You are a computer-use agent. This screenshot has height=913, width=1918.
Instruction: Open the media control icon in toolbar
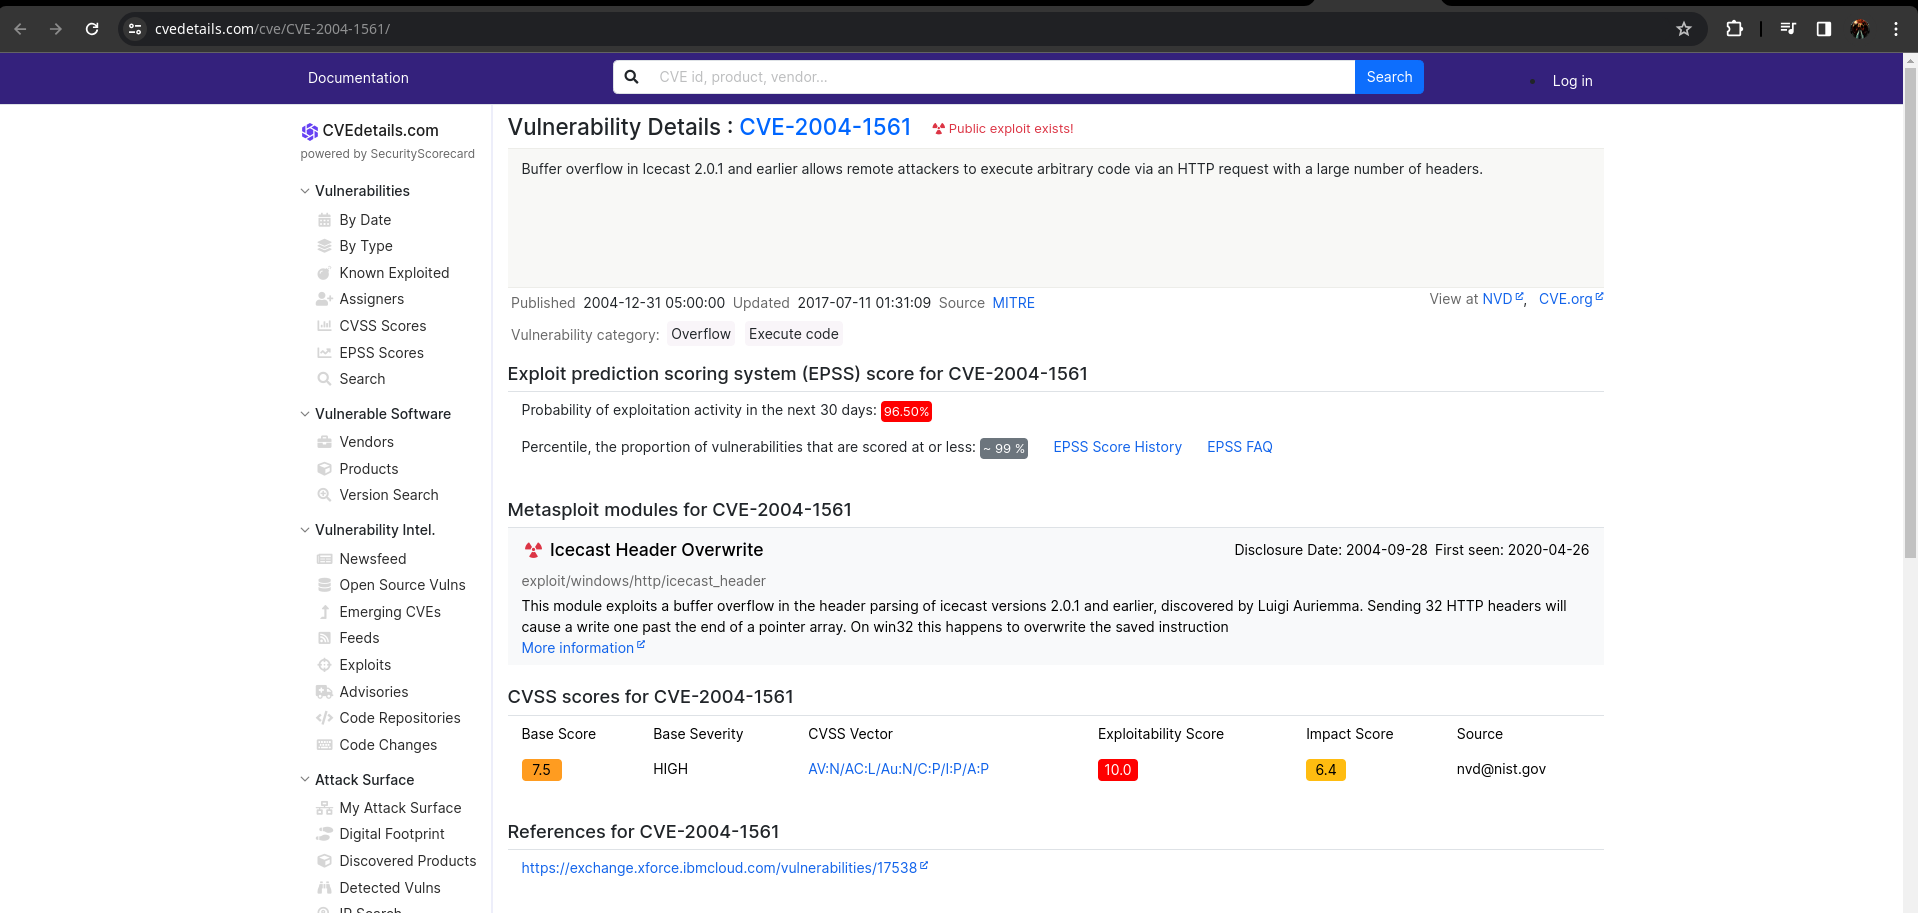point(1788,29)
